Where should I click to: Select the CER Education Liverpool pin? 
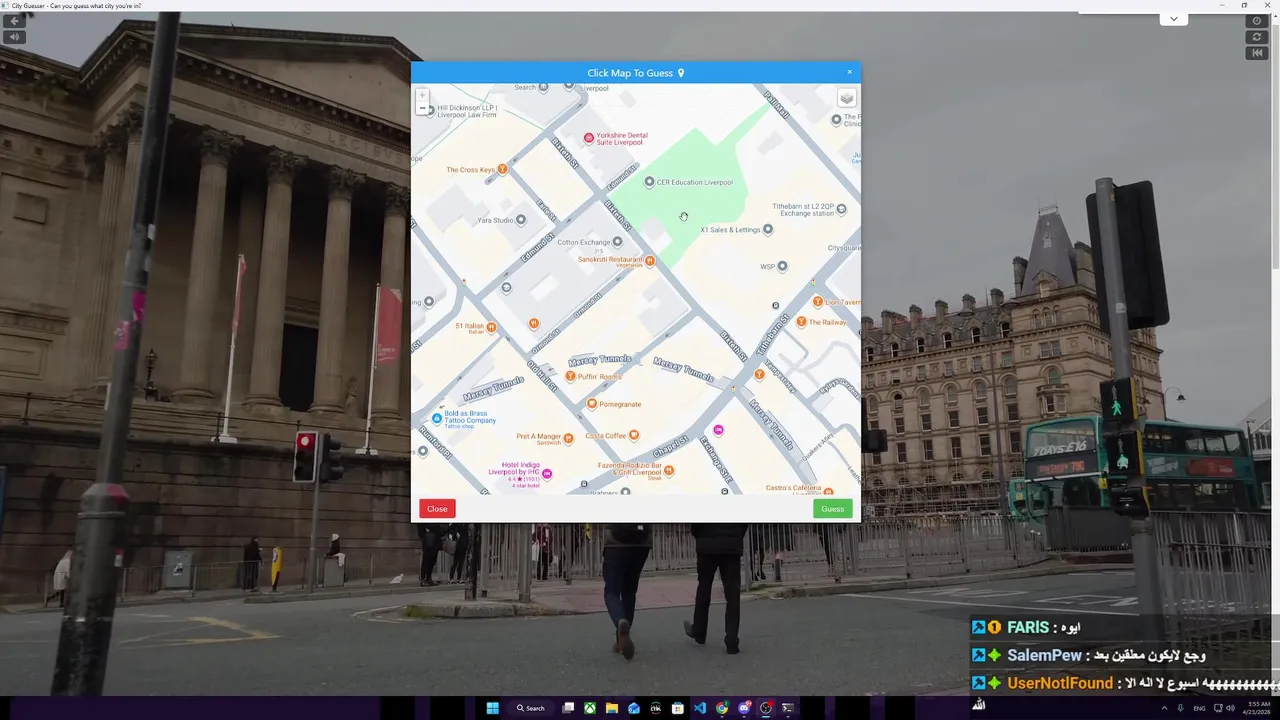[649, 182]
